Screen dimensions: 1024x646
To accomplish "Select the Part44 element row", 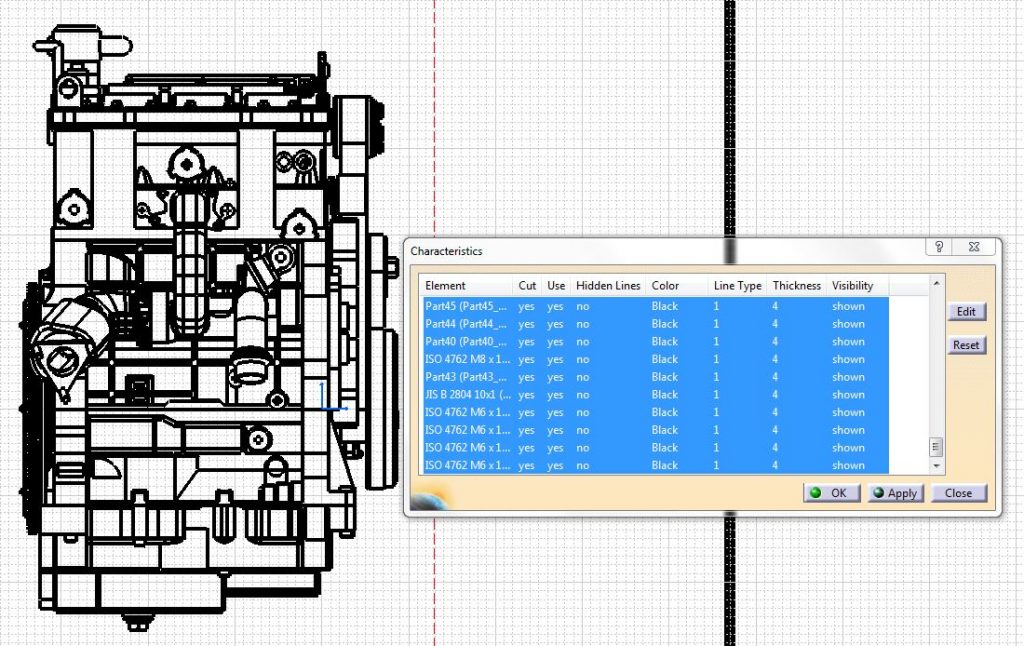I will point(465,323).
